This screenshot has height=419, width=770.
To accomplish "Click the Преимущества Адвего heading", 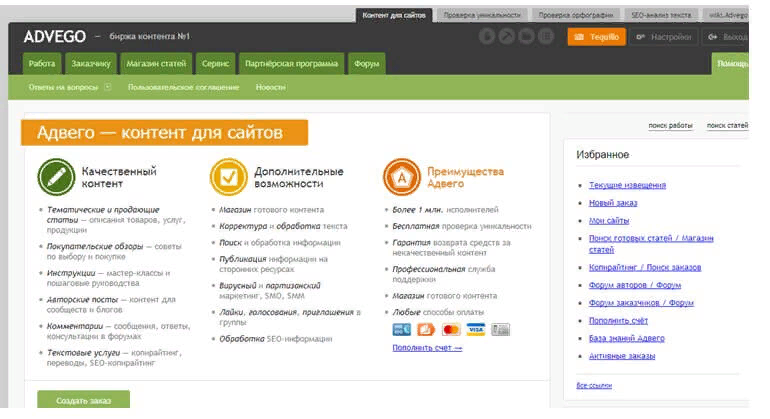I will [x=465, y=177].
